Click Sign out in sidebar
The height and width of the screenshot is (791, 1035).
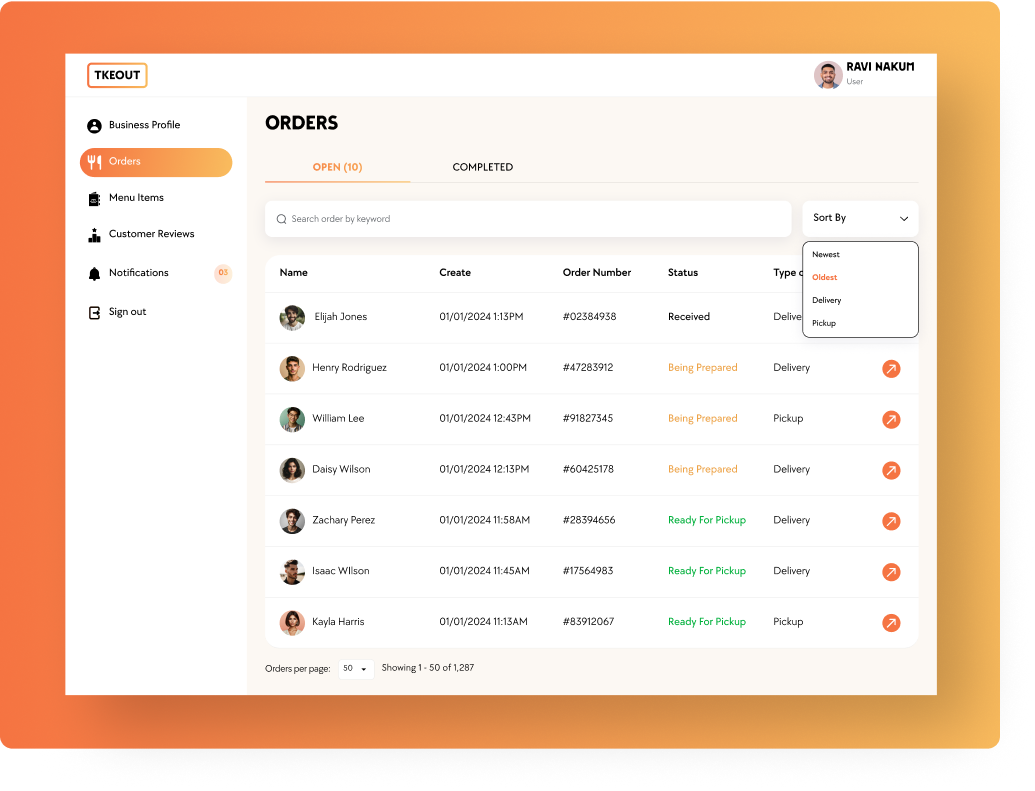coord(127,312)
